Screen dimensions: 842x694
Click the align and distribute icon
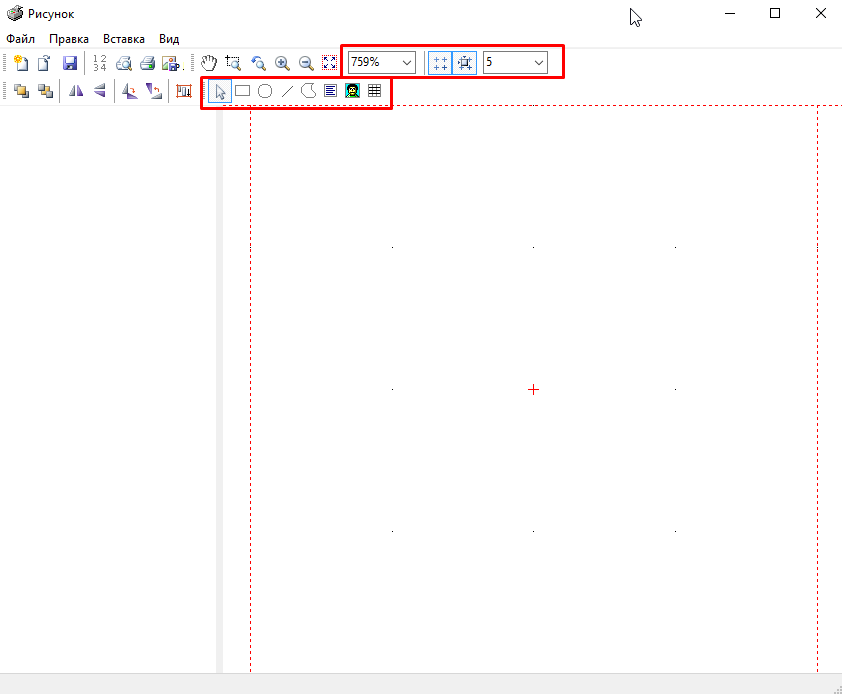(x=184, y=91)
